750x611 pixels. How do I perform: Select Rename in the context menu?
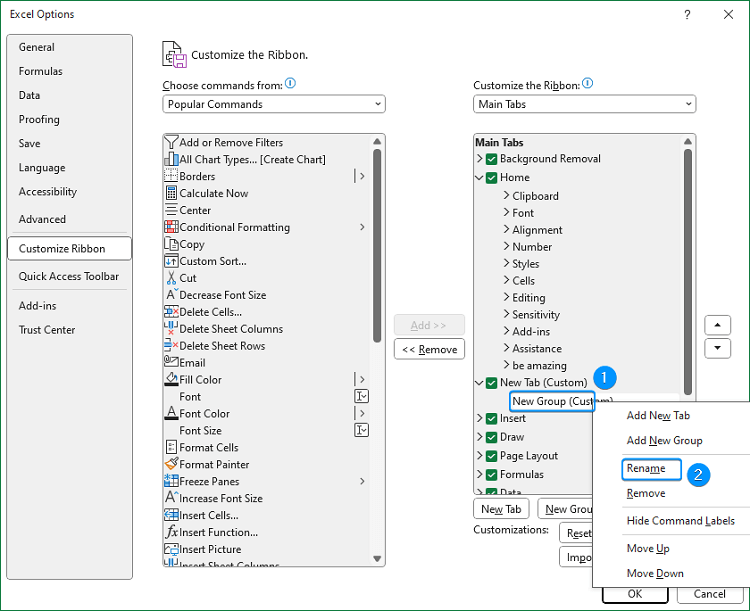tap(646, 468)
